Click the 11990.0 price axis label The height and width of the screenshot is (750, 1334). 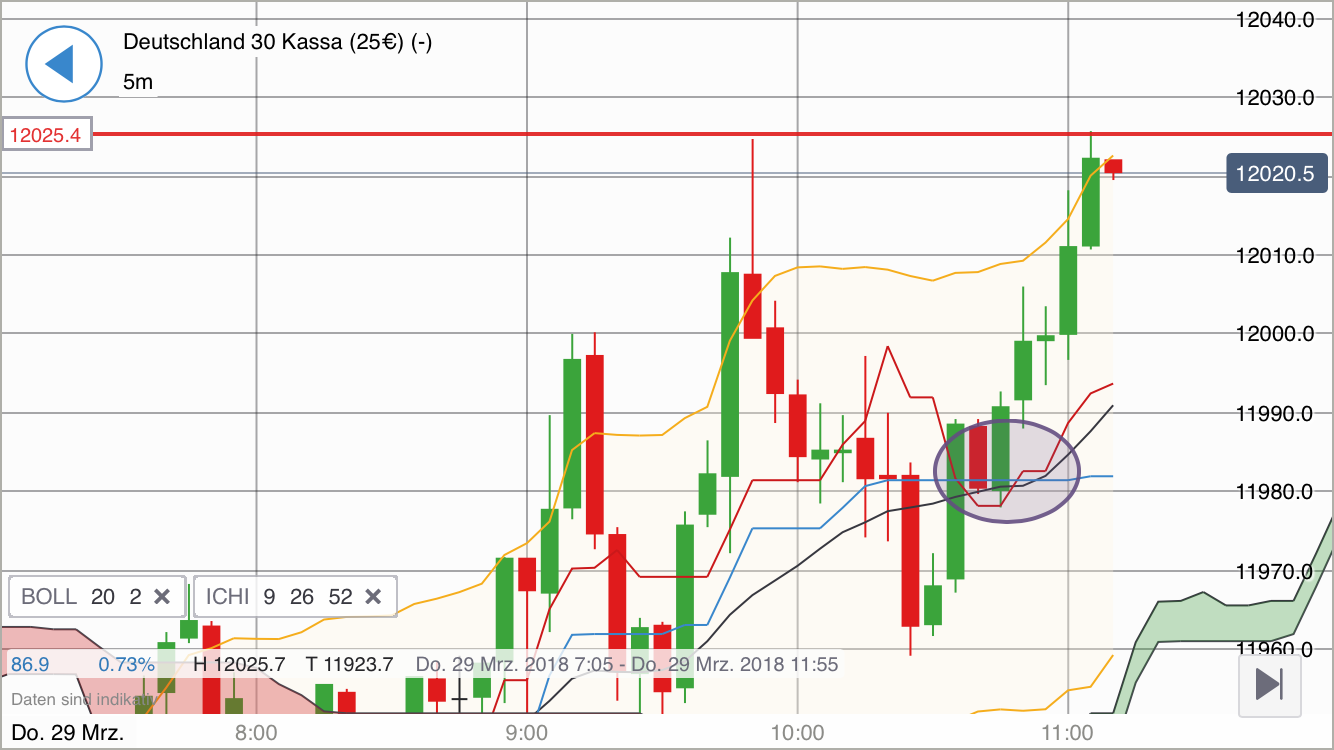[1275, 413]
